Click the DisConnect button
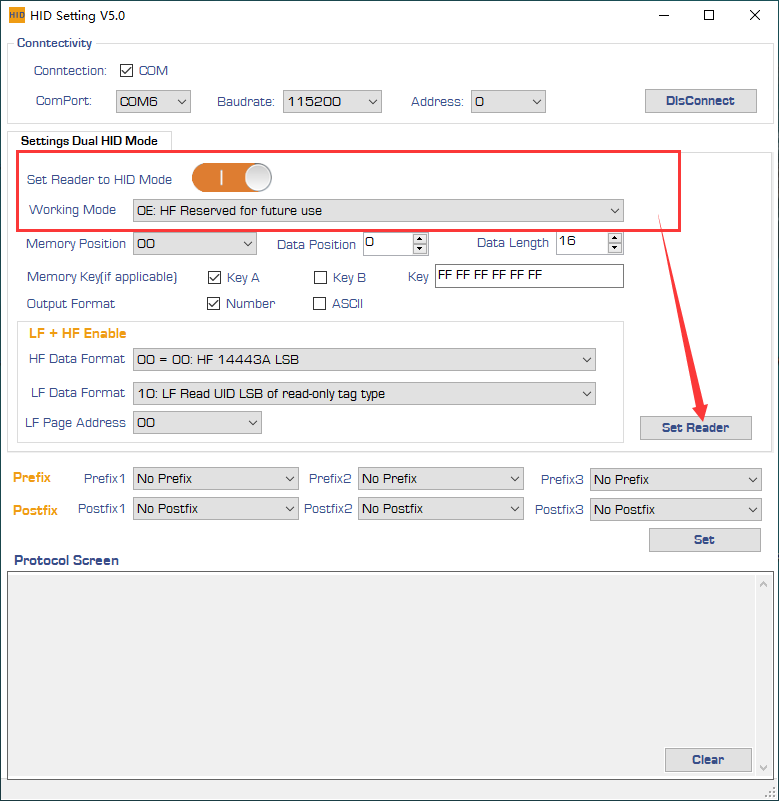779x801 pixels. click(x=700, y=101)
